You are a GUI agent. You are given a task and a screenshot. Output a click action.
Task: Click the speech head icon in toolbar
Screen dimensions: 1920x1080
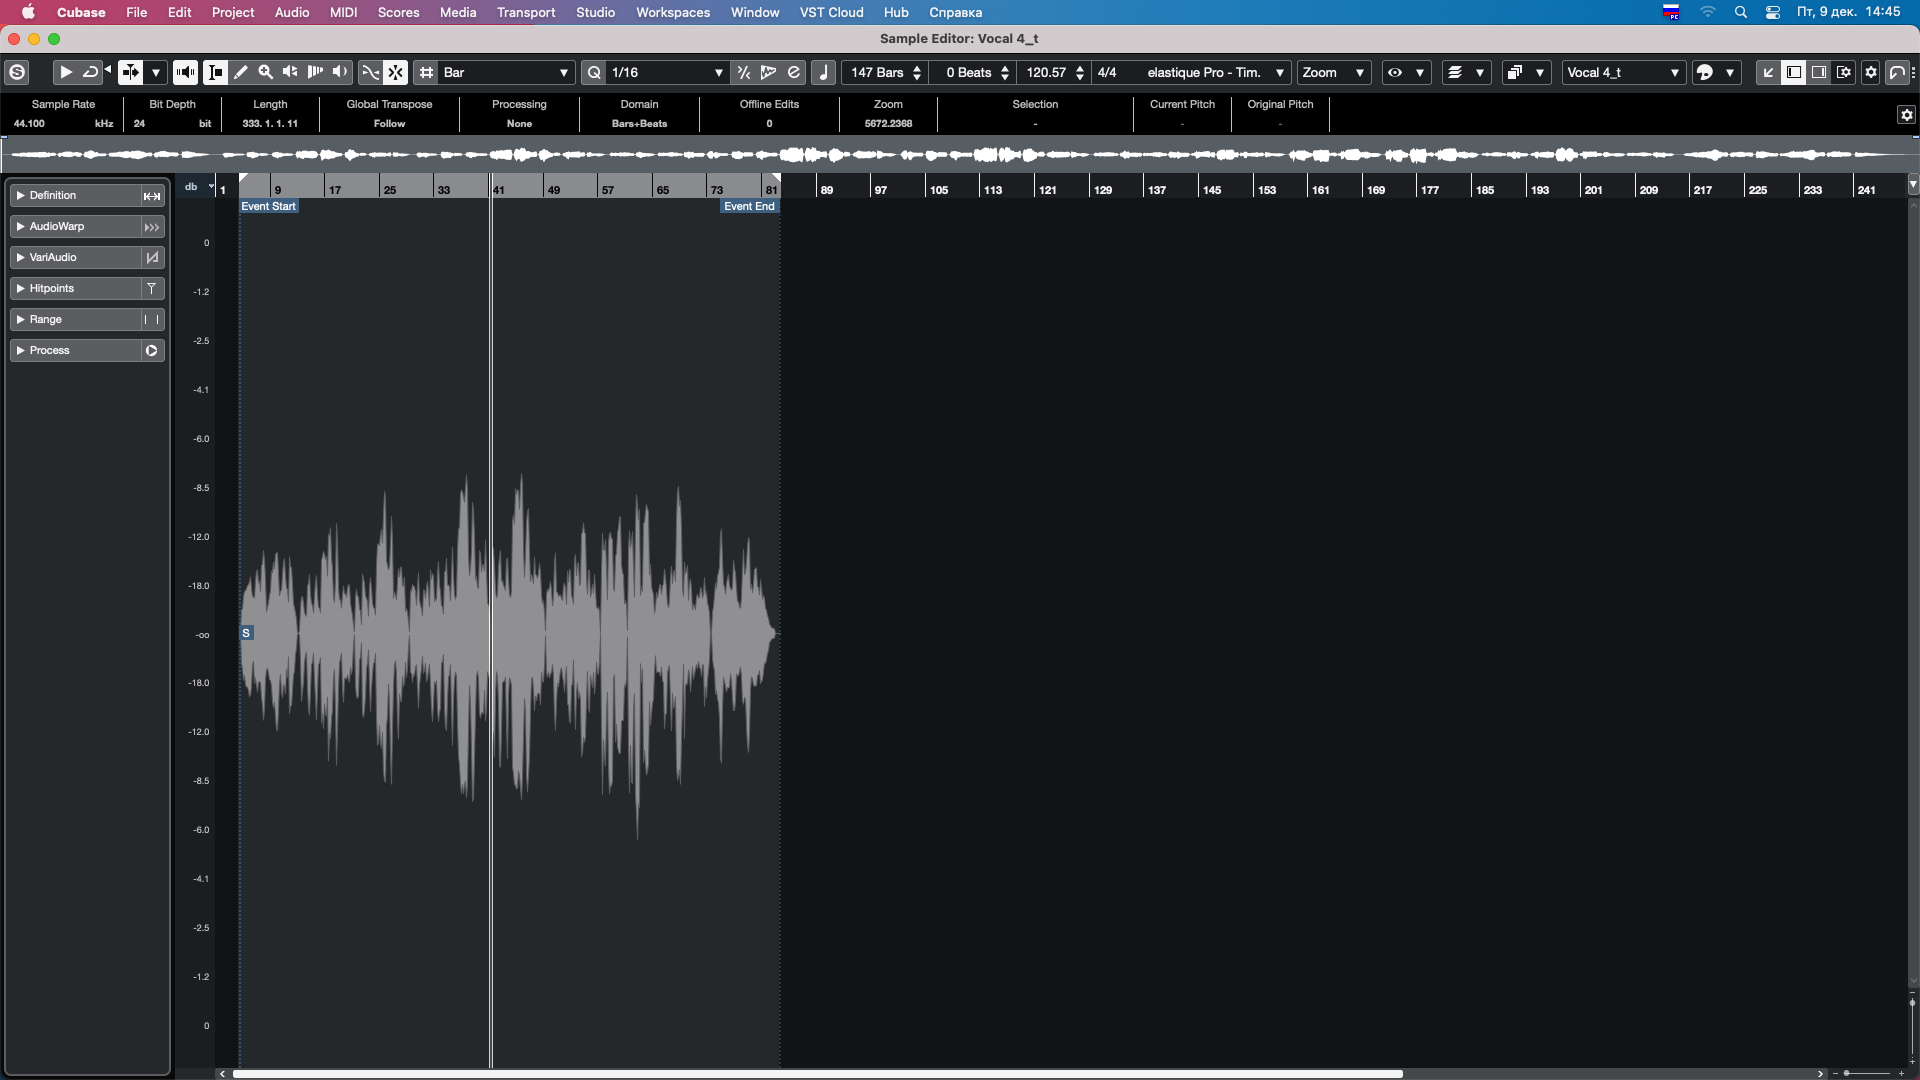tap(1705, 72)
